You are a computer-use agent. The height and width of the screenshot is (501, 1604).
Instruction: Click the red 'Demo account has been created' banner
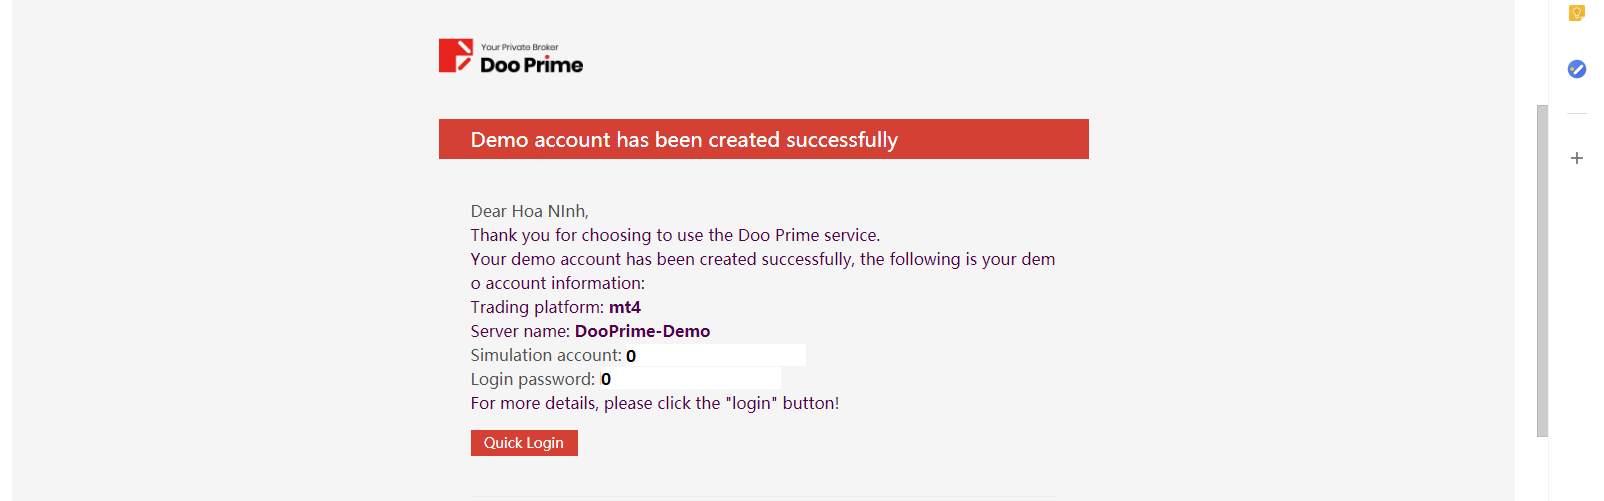(x=764, y=139)
